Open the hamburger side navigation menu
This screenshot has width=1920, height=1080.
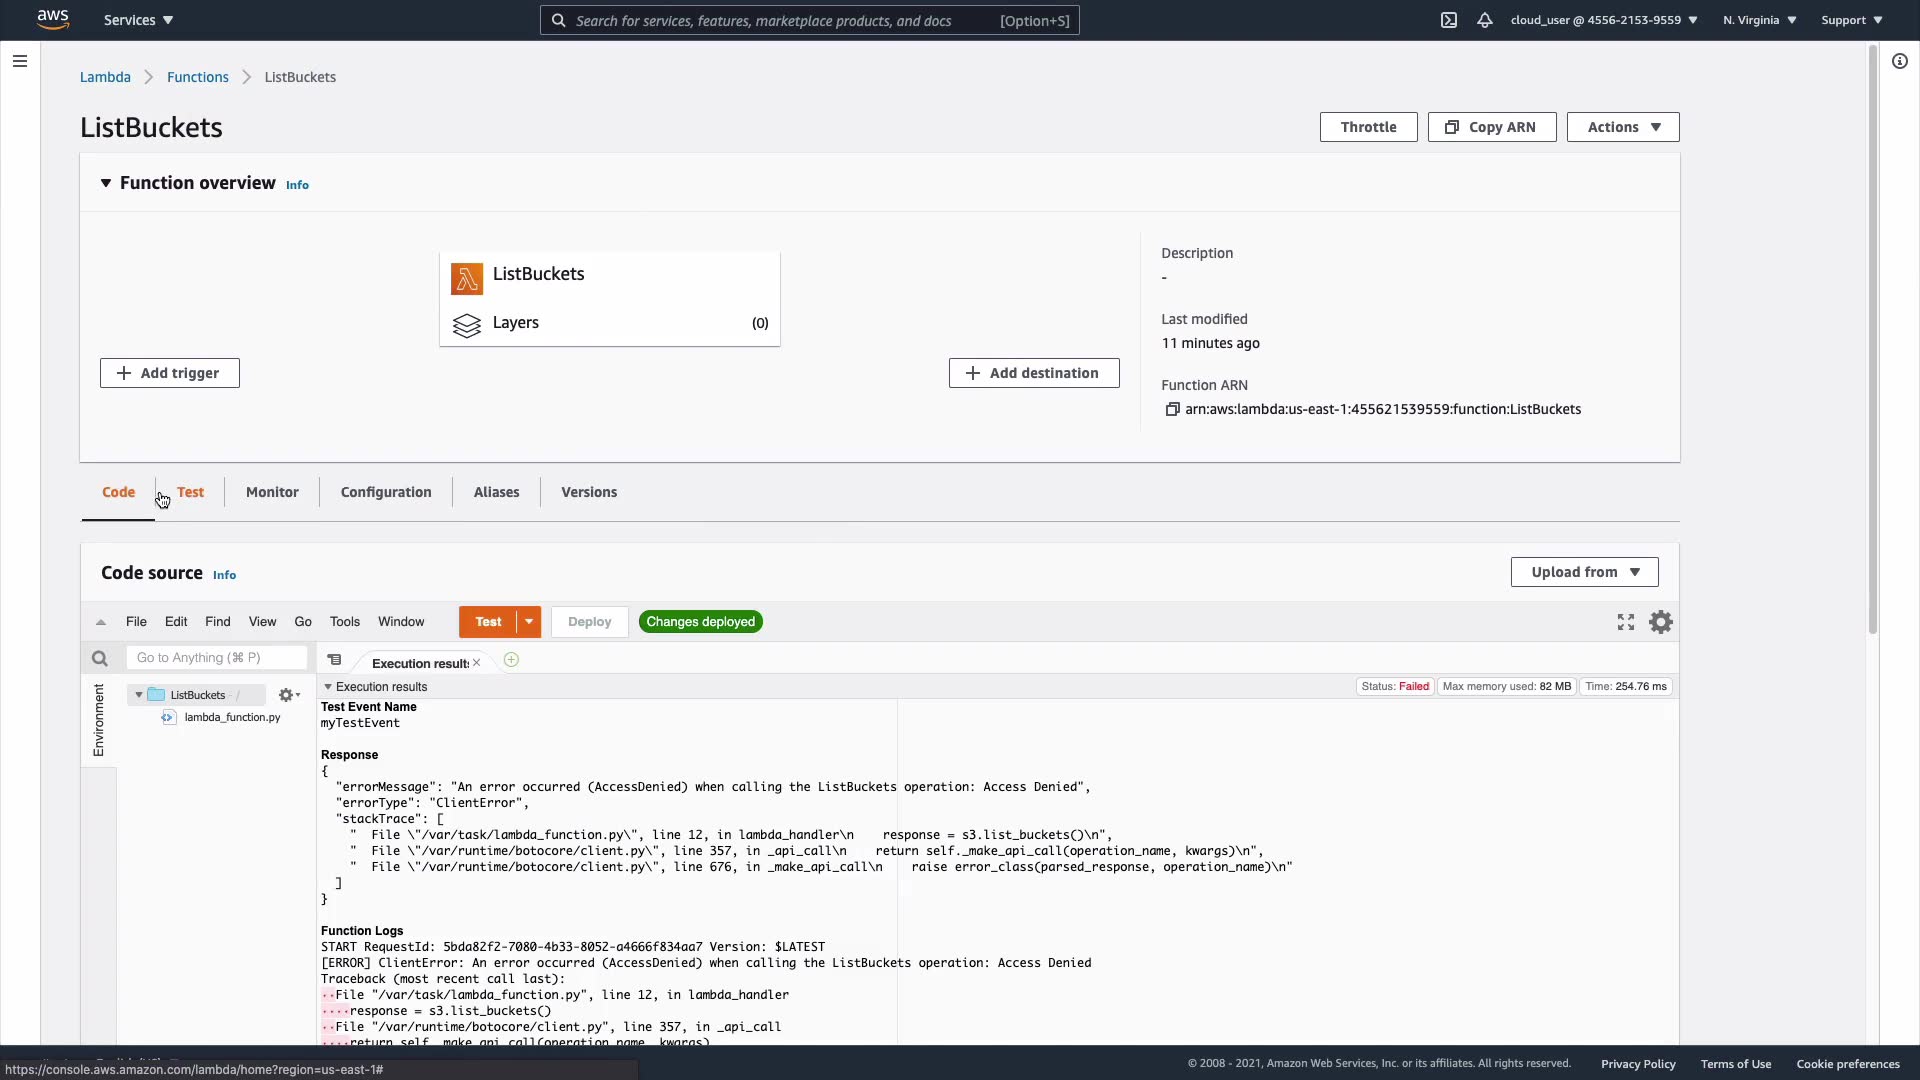(x=19, y=61)
